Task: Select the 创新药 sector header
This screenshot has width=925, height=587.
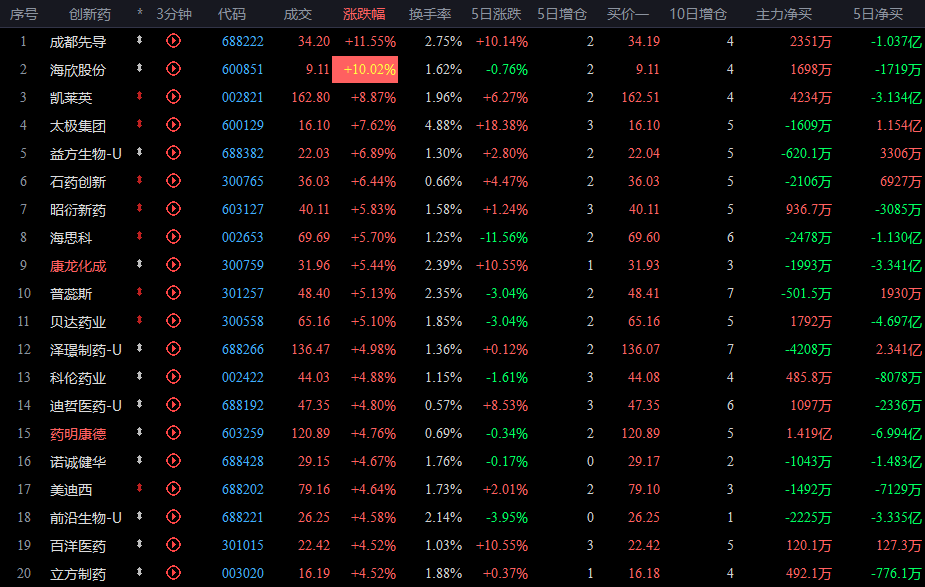Action: [x=90, y=14]
